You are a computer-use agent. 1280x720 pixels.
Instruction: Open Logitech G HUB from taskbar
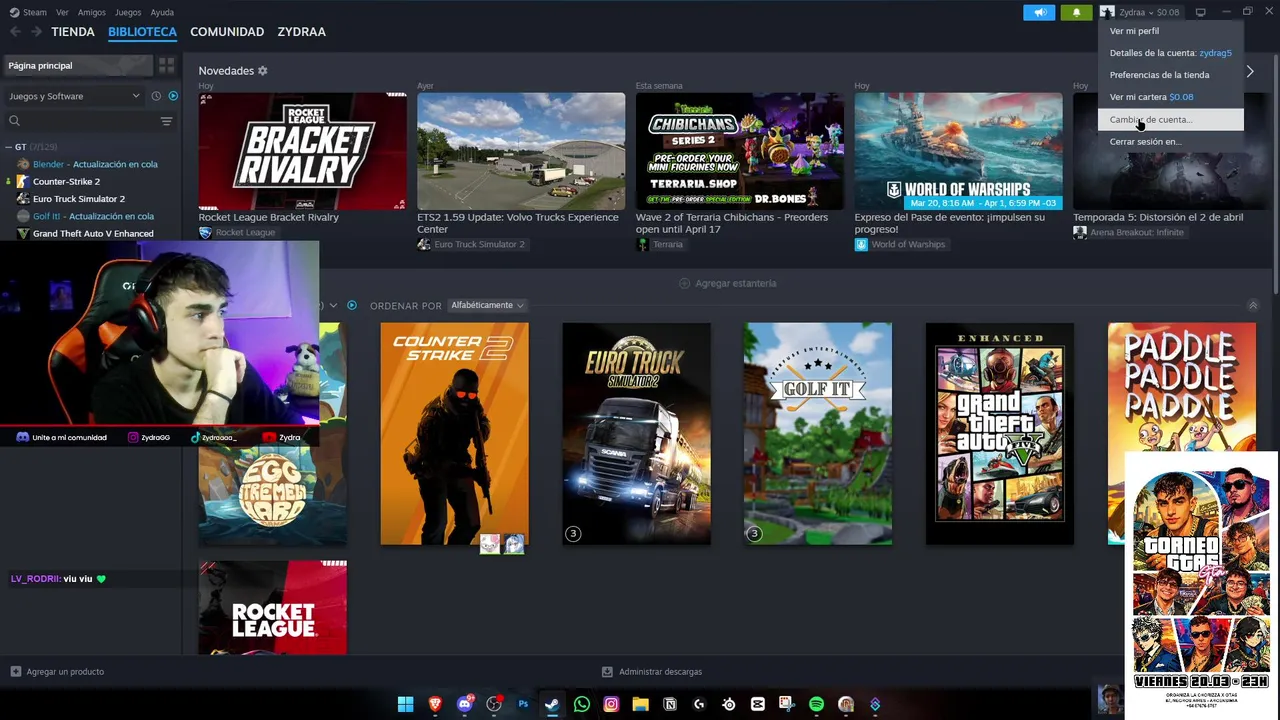click(x=699, y=704)
